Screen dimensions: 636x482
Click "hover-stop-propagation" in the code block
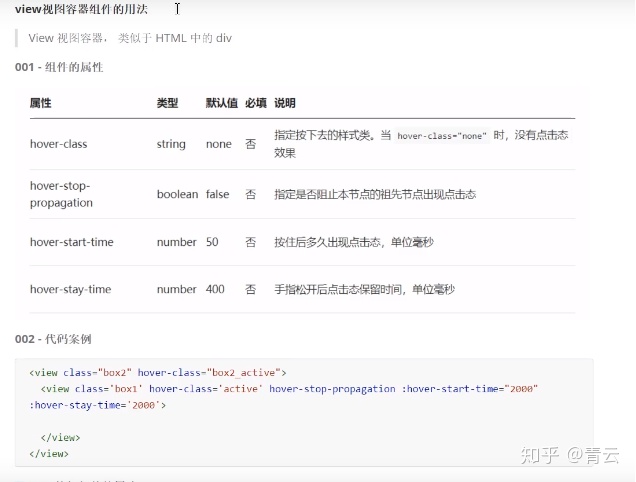click(x=332, y=389)
